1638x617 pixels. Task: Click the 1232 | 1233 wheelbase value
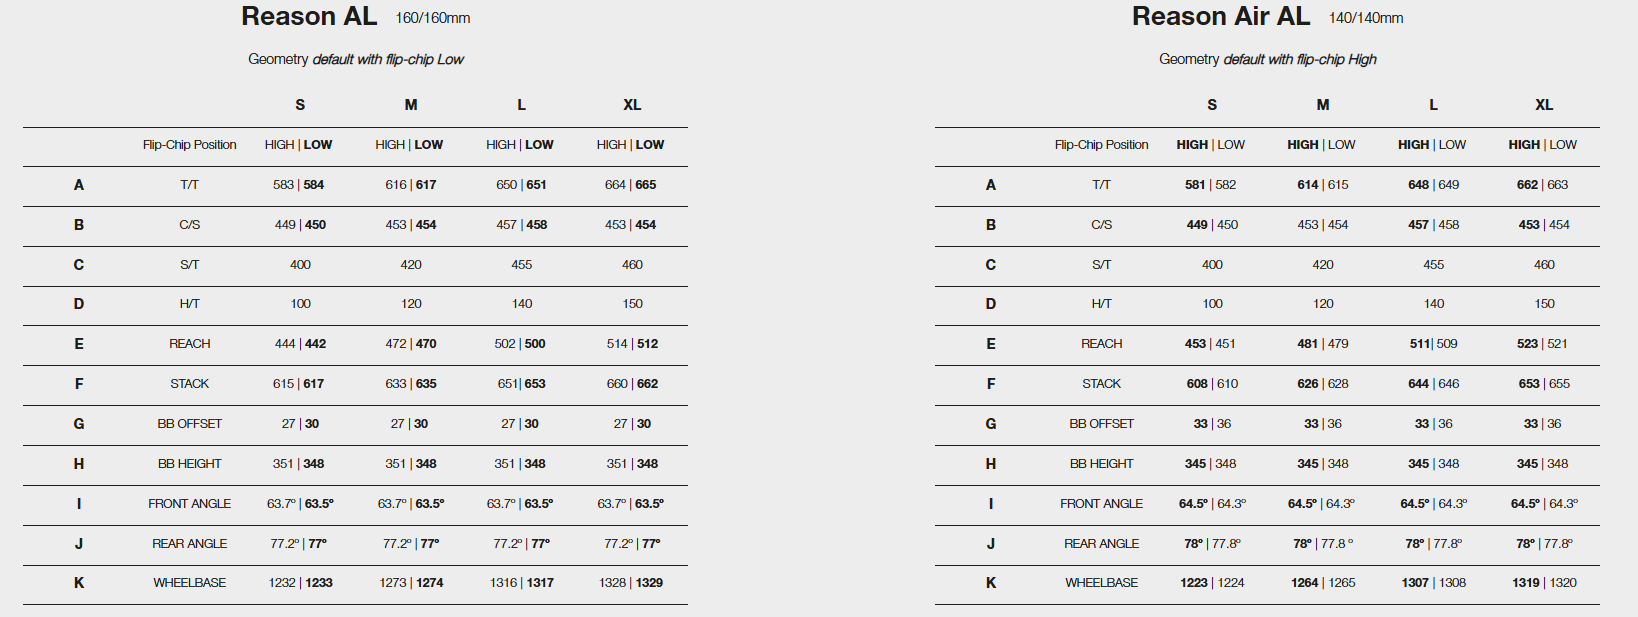(x=300, y=583)
